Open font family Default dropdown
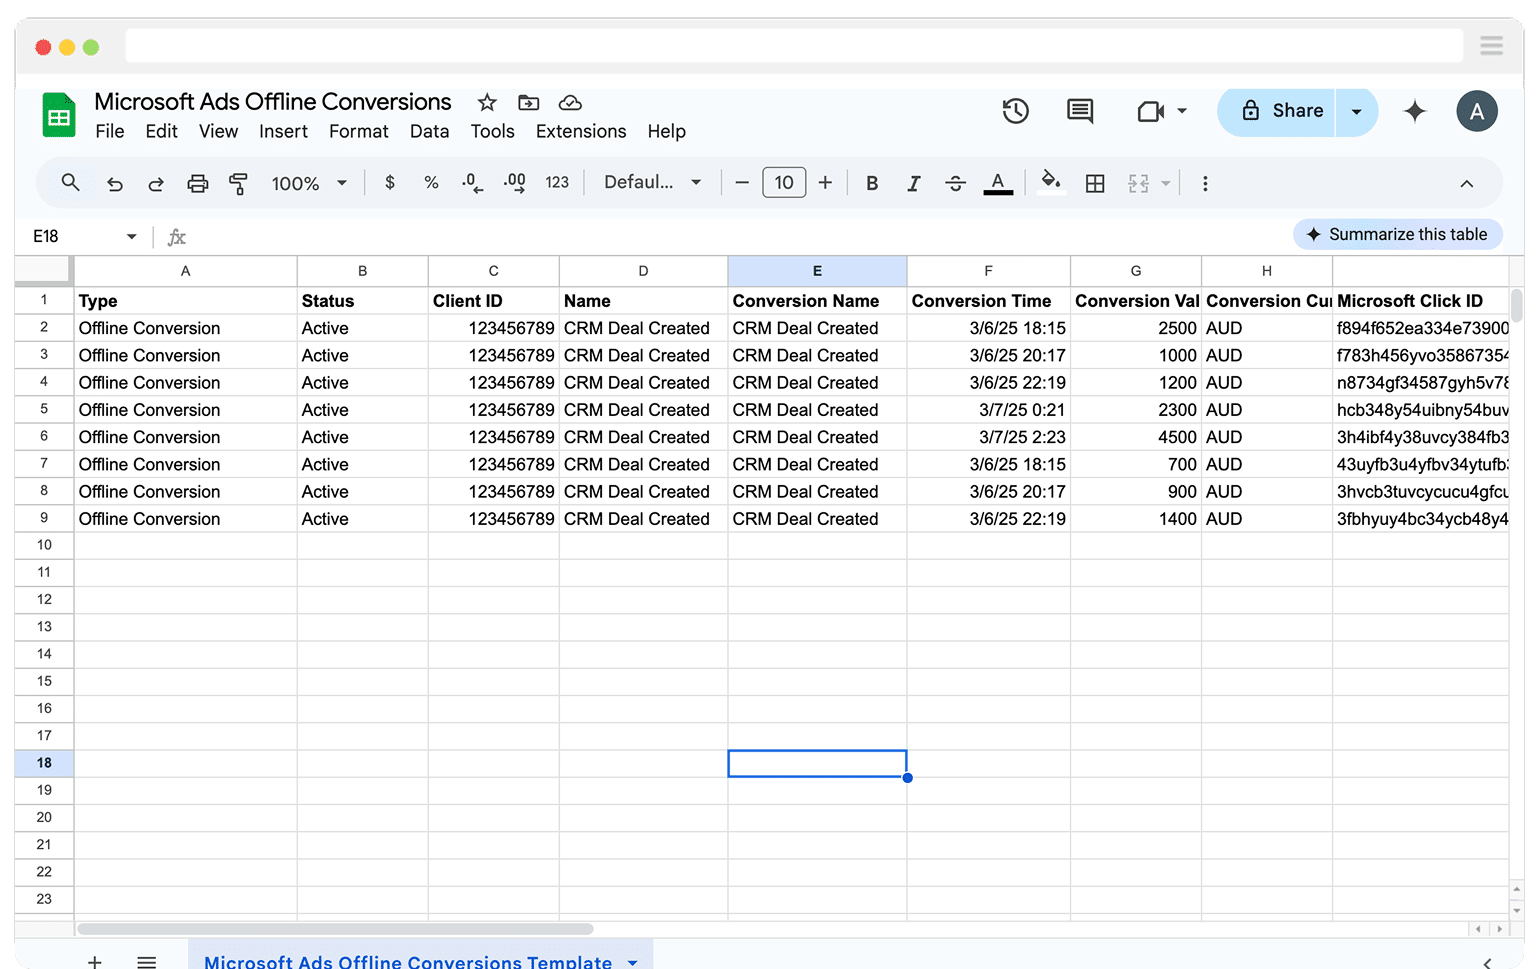The height and width of the screenshot is (969, 1538). [x=652, y=183]
